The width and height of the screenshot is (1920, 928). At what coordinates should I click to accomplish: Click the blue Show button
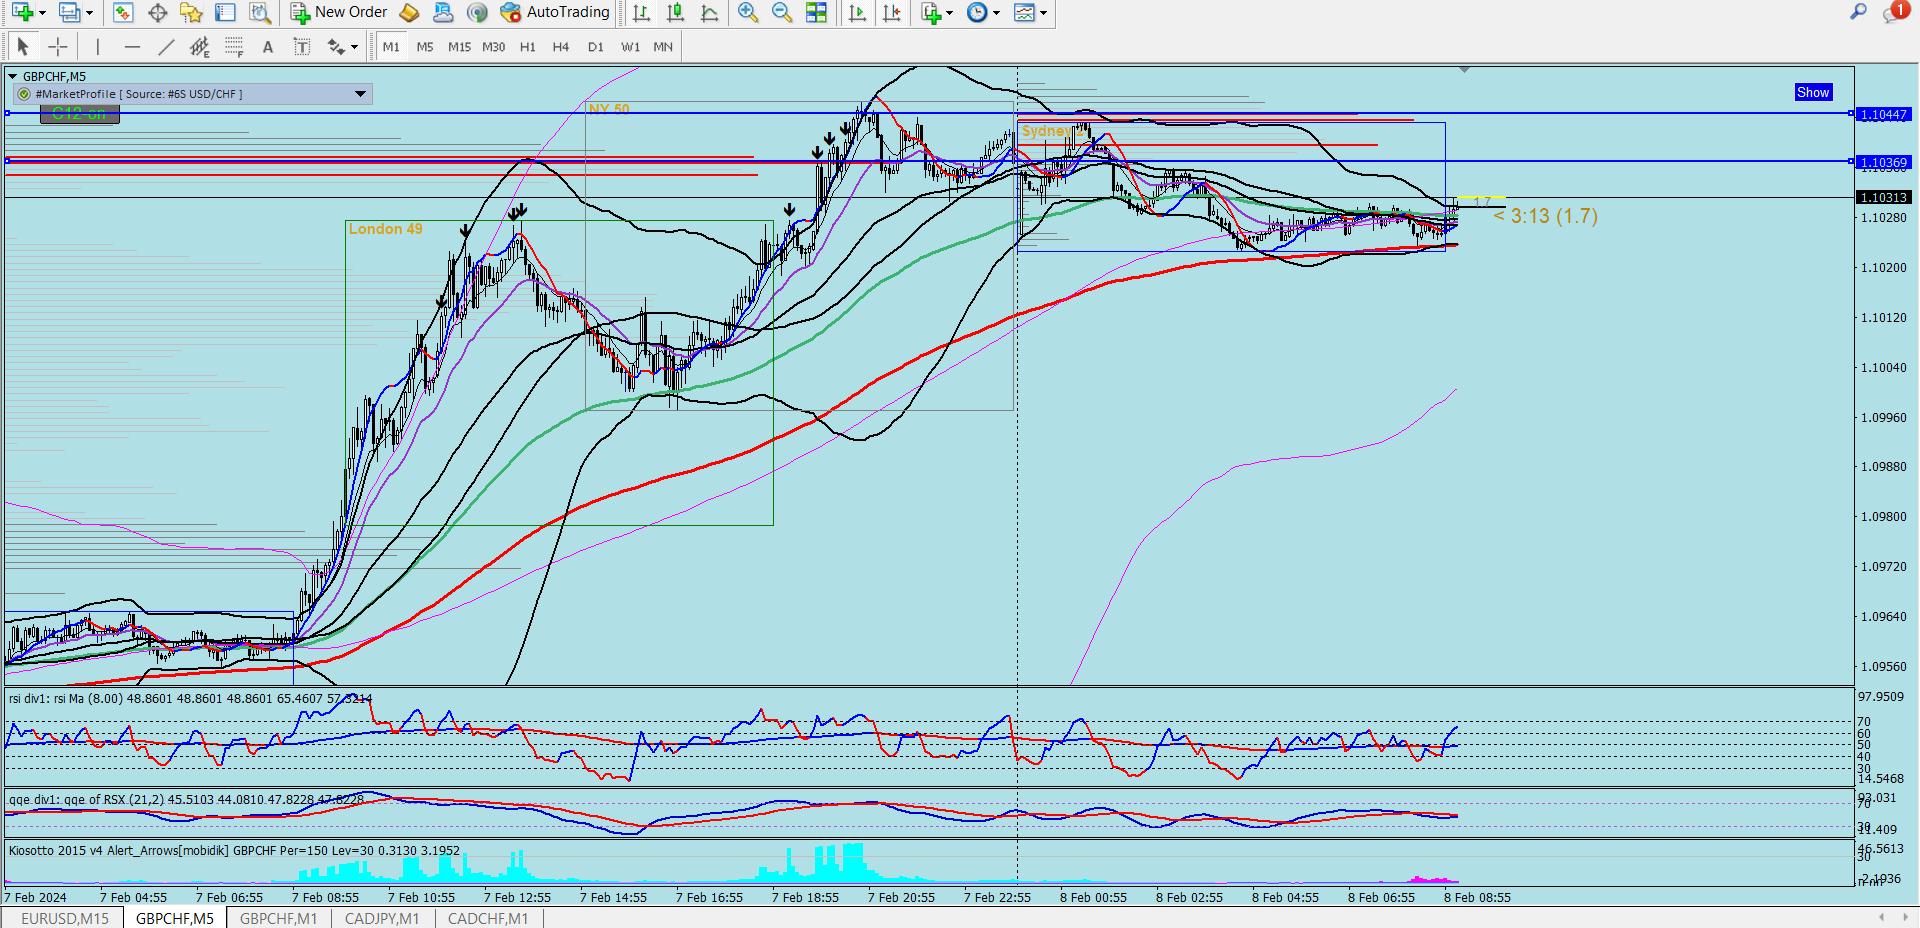click(1813, 92)
